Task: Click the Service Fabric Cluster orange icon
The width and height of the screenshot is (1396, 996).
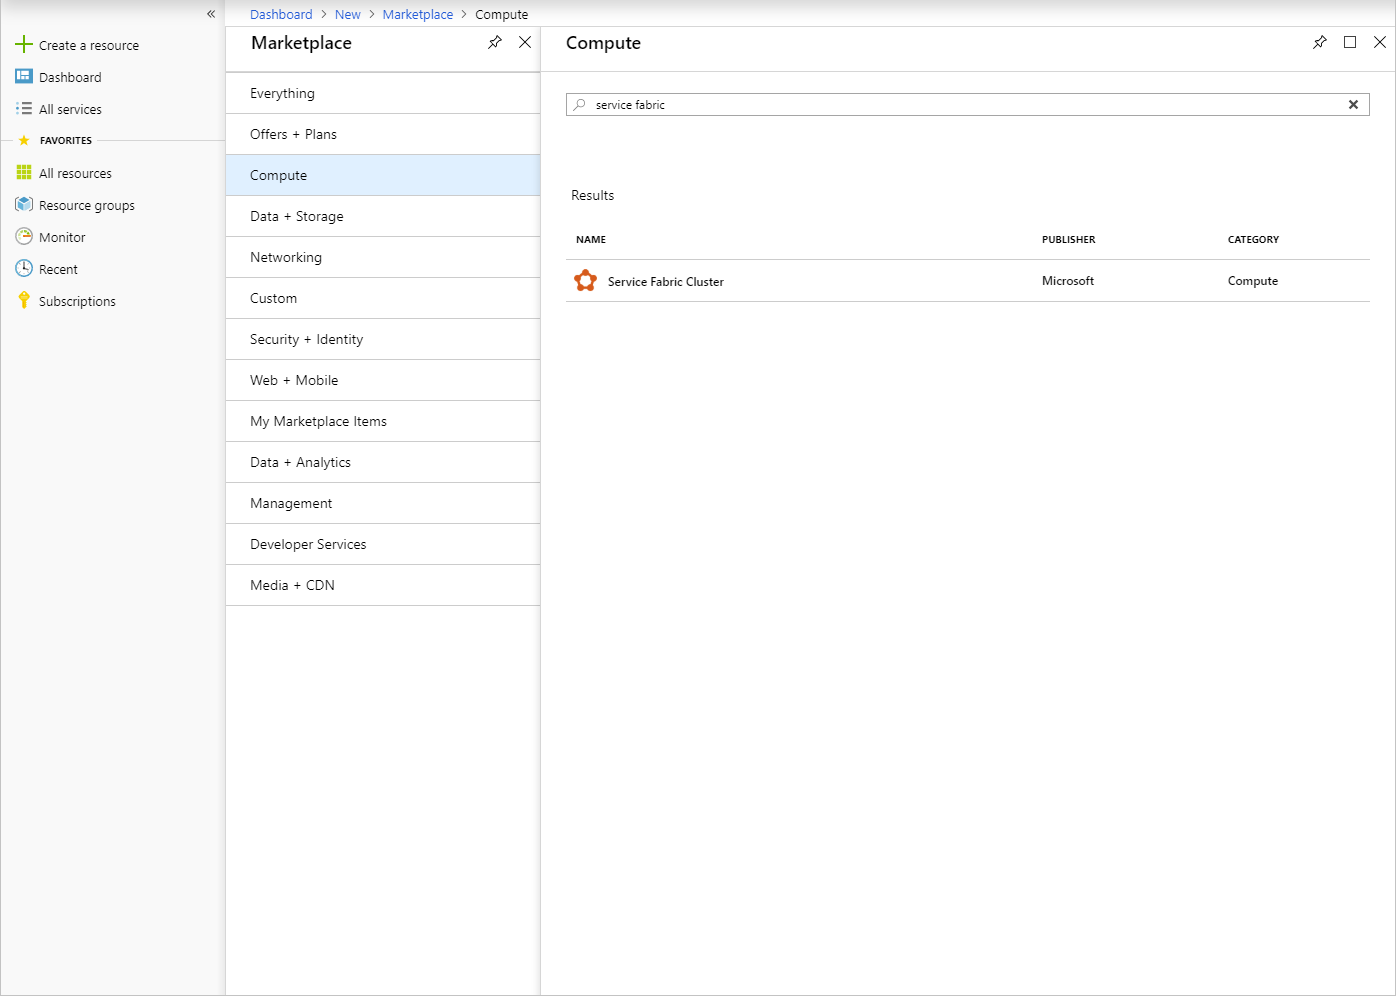Action: (x=586, y=280)
